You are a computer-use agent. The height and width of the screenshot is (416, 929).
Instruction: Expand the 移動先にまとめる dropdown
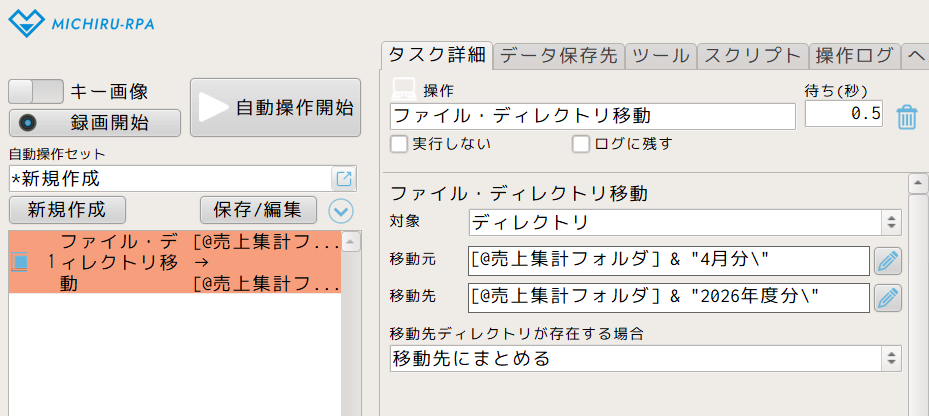pyautogui.click(x=646, y=358)
